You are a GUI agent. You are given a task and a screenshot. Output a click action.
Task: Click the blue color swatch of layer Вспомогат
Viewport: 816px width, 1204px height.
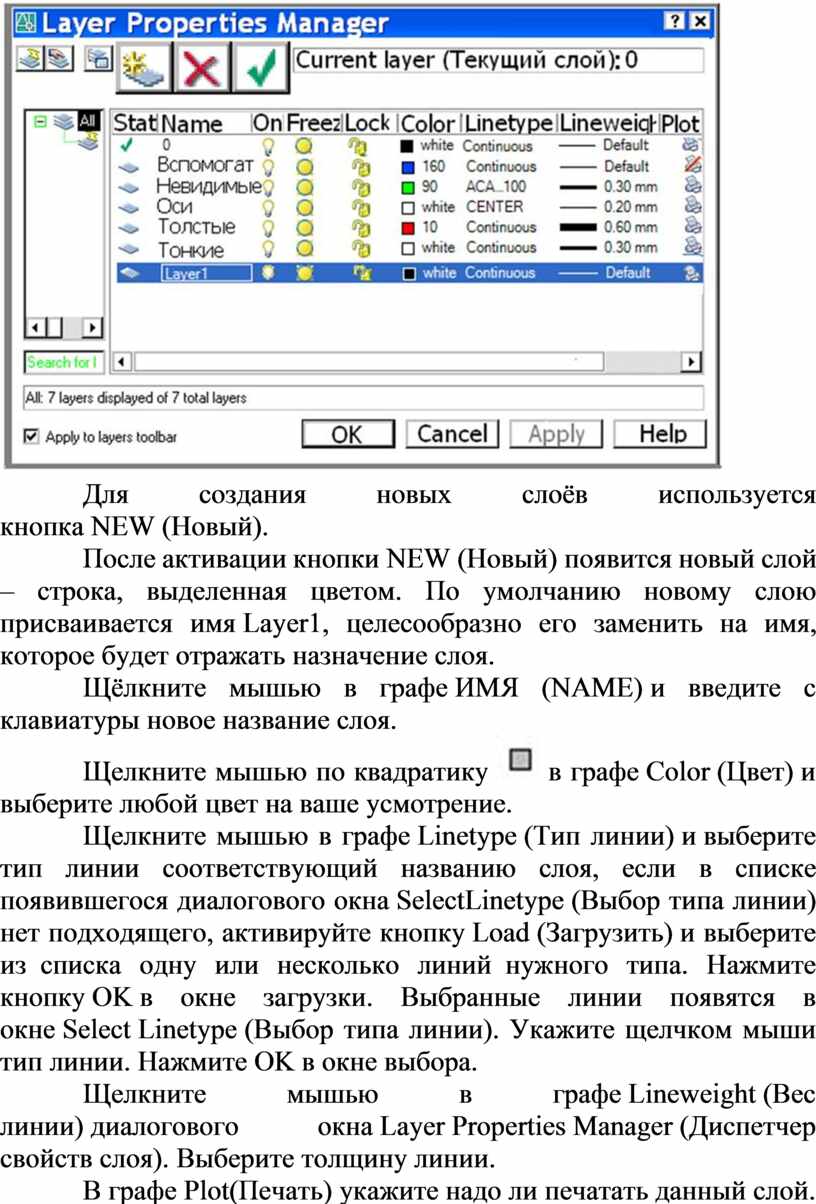click(x=407, y=167)
